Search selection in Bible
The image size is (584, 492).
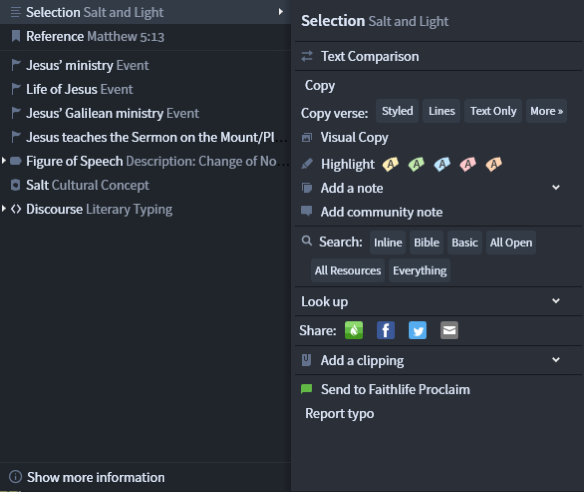point(426,242)
